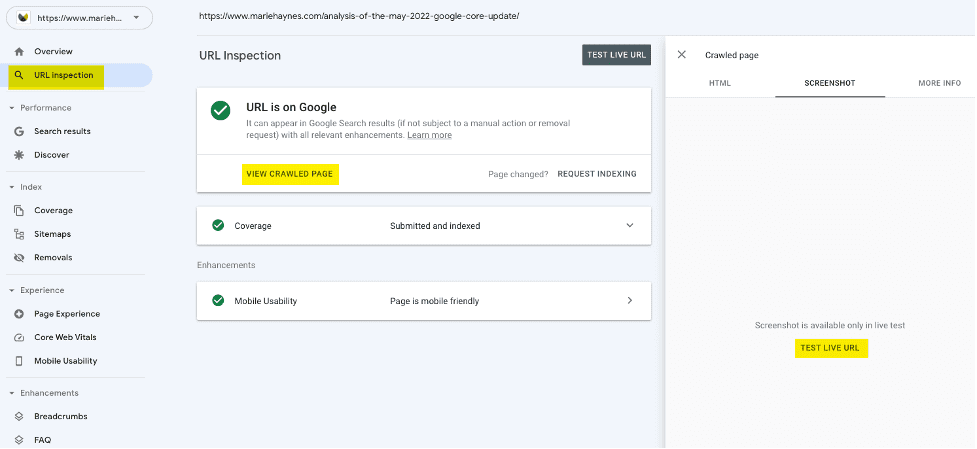Click the Removals eye-slash icon

pyautogui.click(x=19, y=257)
